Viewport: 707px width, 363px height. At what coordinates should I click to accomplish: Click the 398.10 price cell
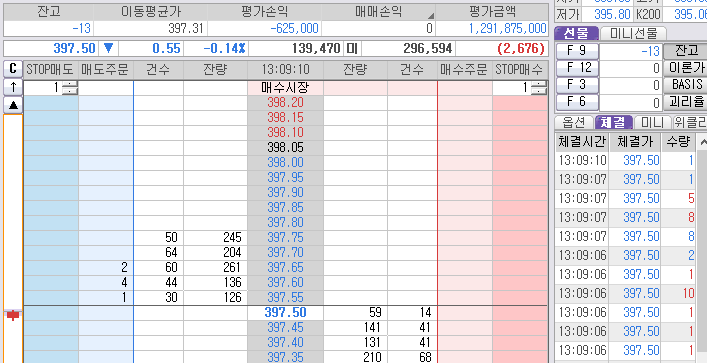pyautogui.click(x=285, y=133)
